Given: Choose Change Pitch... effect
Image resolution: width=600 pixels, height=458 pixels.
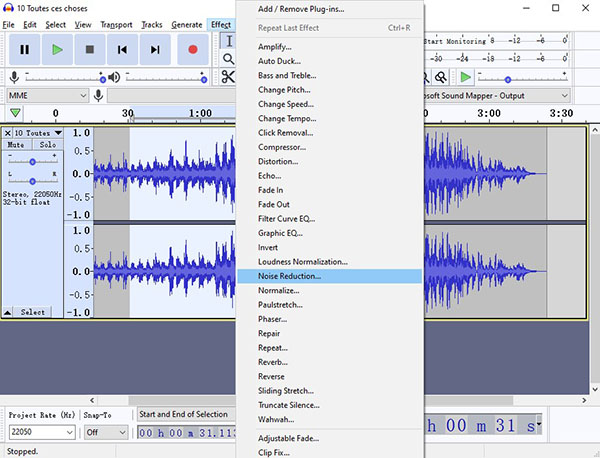Looking at the screenshot, I should [329, 90].
